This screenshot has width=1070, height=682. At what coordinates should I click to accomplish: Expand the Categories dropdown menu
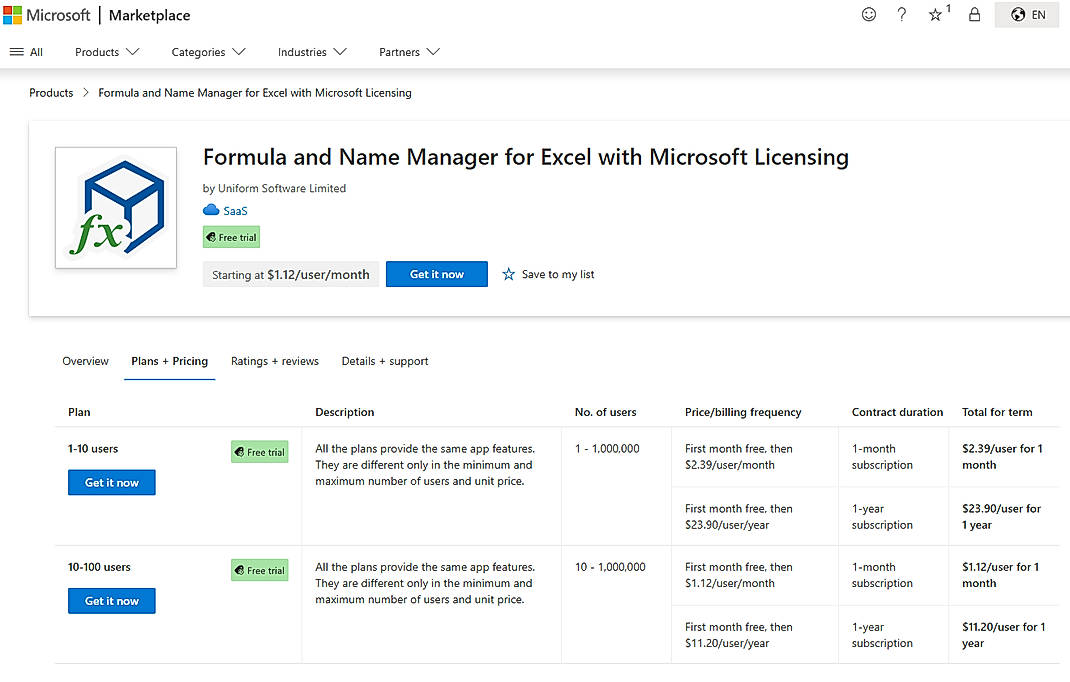[x=208, y=52]
